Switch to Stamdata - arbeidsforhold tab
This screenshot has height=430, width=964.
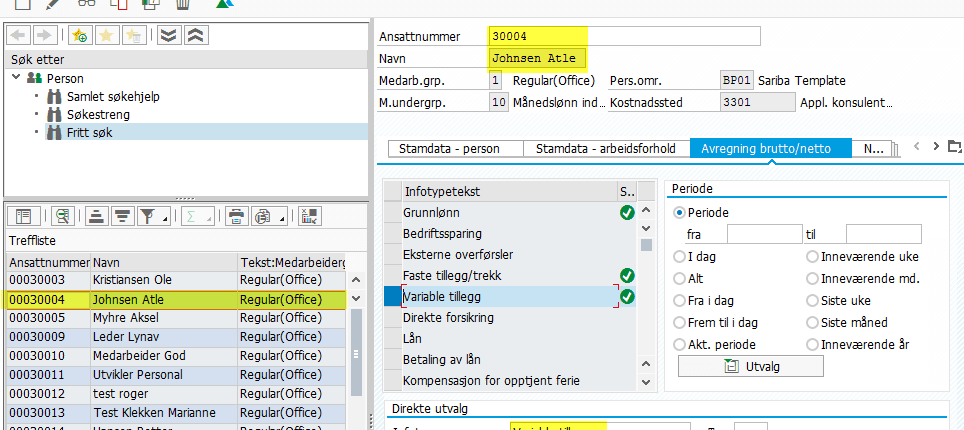[x=606, y=148]
